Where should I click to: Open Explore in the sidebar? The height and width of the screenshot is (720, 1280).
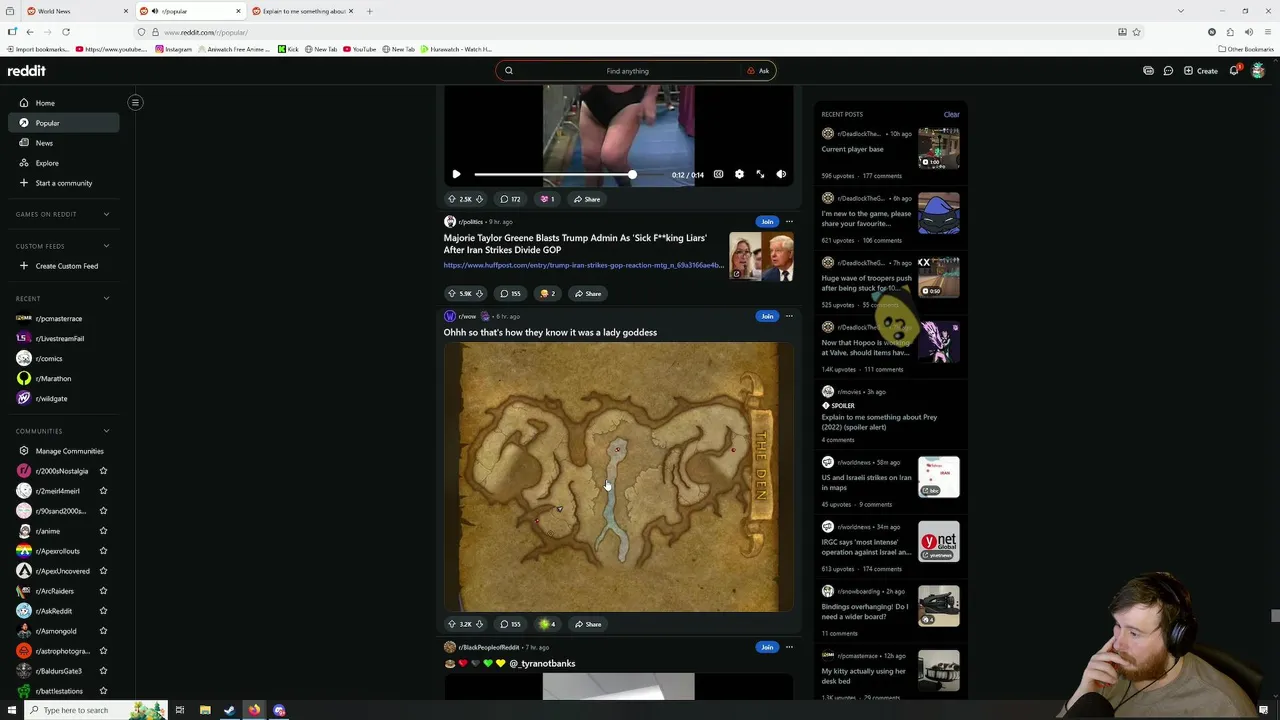coord(64,163)
